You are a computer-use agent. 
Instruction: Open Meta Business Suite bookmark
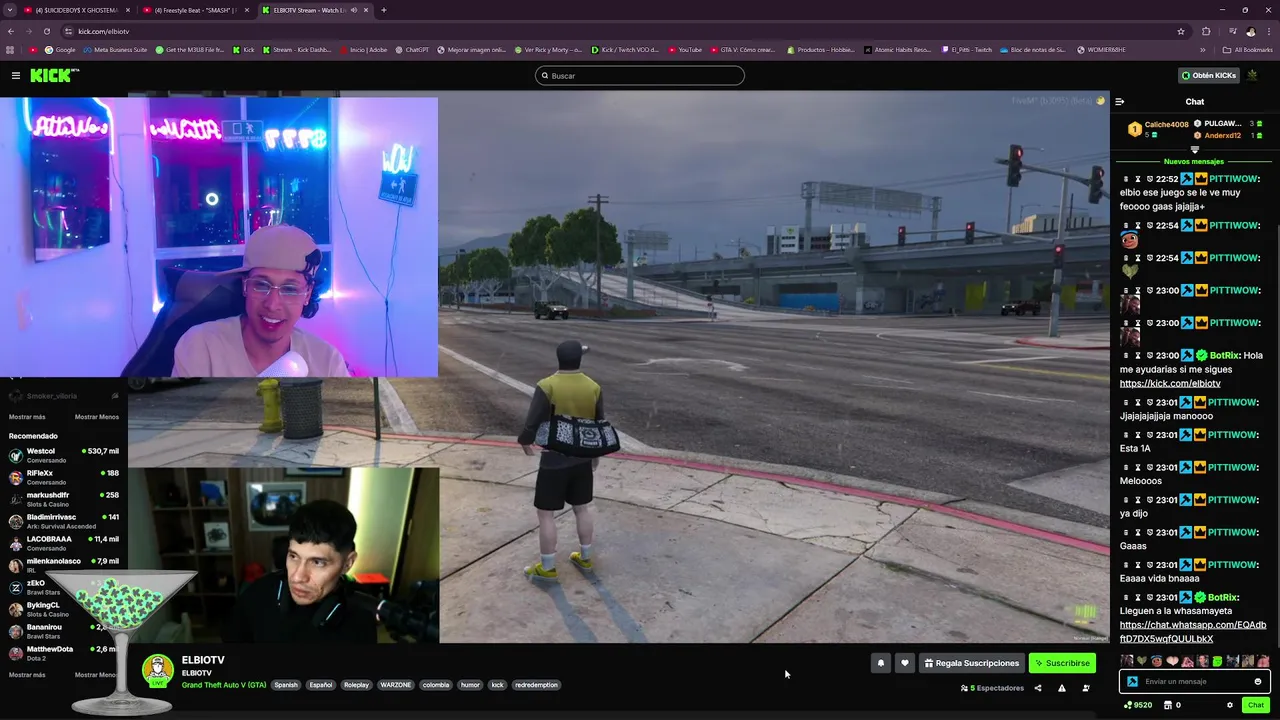(115, 50)
